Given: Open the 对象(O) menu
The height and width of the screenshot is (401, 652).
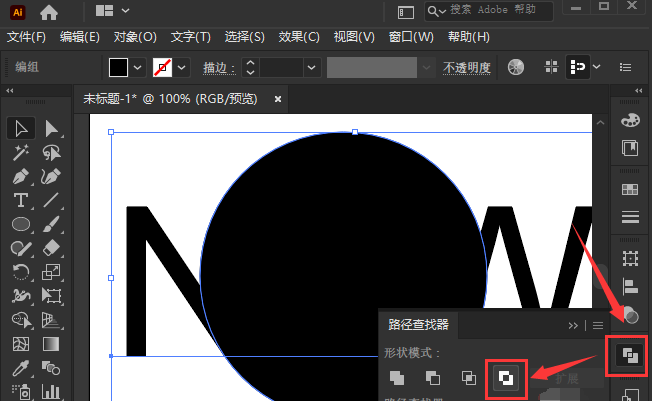Looking at the screenshot, I should click(x=135, y=37).
